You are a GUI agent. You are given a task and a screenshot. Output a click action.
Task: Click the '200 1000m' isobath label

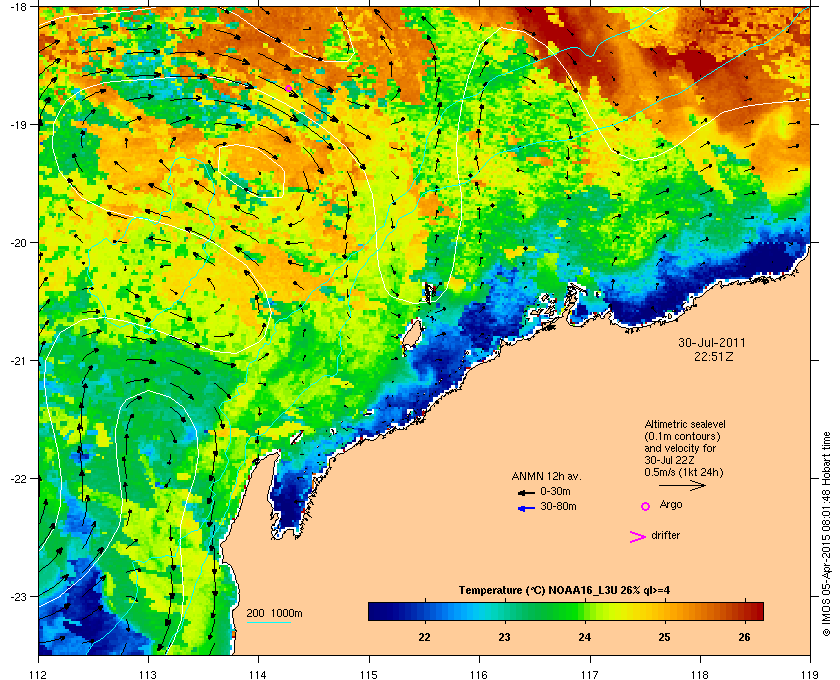point(274,614)
